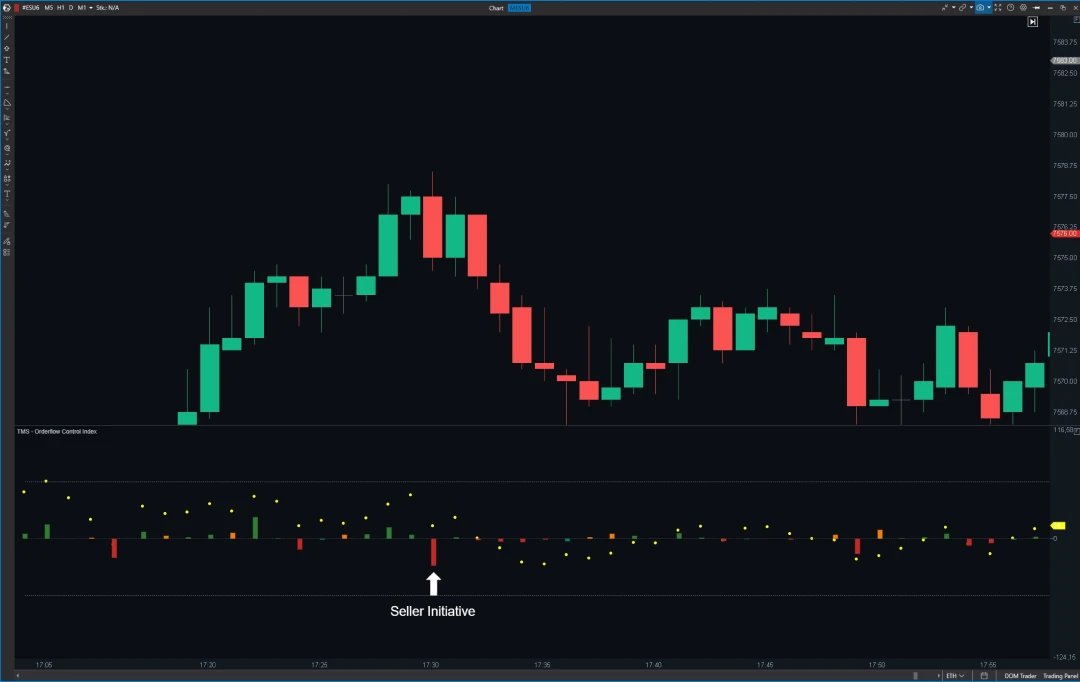
Task: Click the Stk: N/A label
Action: click(x=107, y=8)
